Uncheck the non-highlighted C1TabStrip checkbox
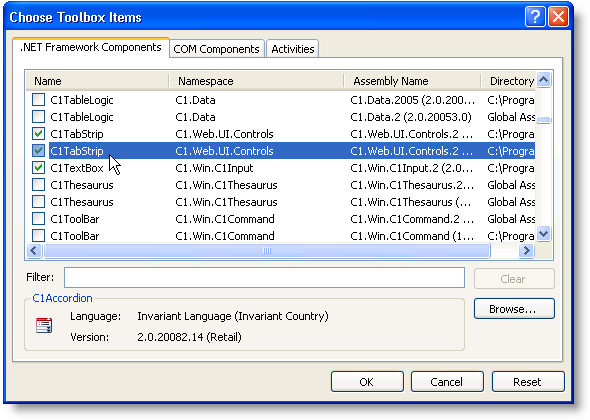This screenshot has height=420, width=590. [x=38, y=134]
